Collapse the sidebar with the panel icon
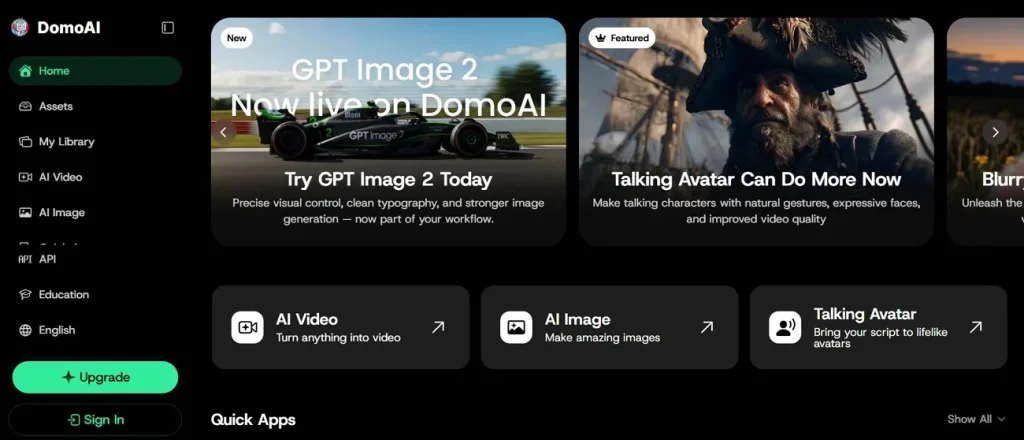 [x=168, y=27]
